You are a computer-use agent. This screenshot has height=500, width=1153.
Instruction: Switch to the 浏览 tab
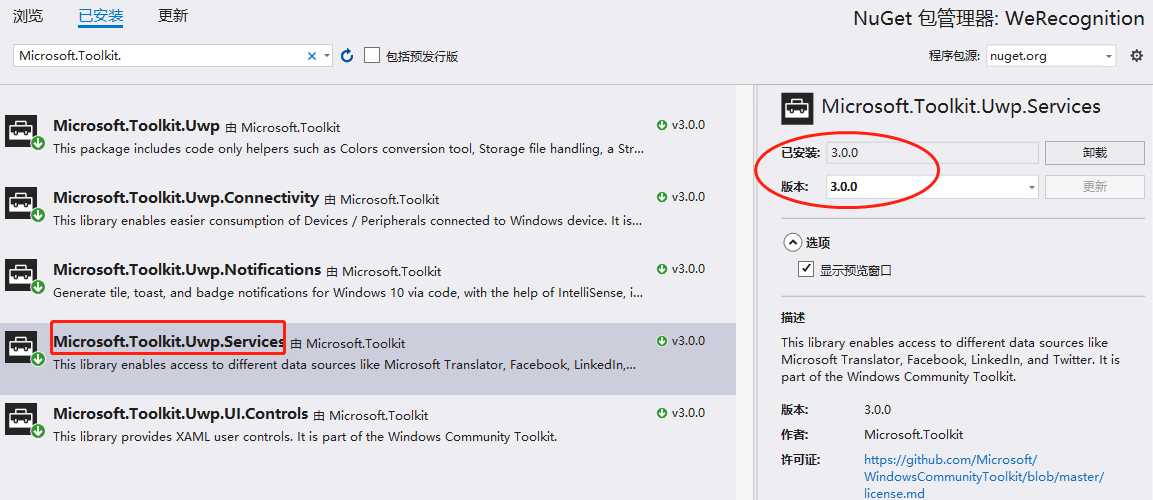(x=28, y=15)
